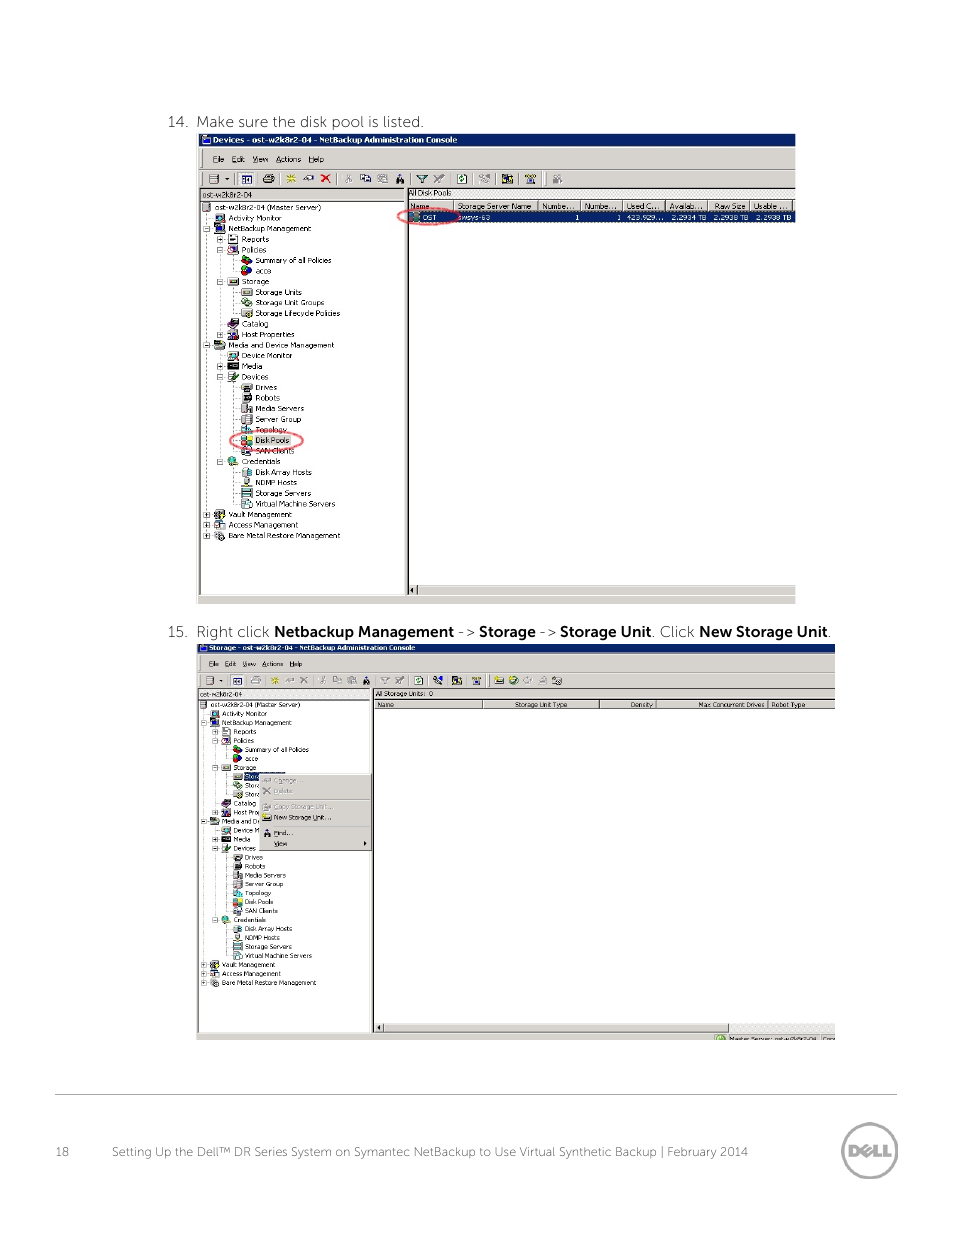Click red Delete X in Devices toolbar
The image size is (954, 1235).
pyautogui.click(x=325, y=179)
